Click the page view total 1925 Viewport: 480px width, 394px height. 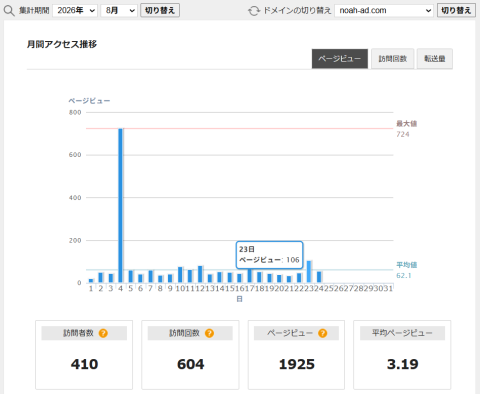(297, 364)
